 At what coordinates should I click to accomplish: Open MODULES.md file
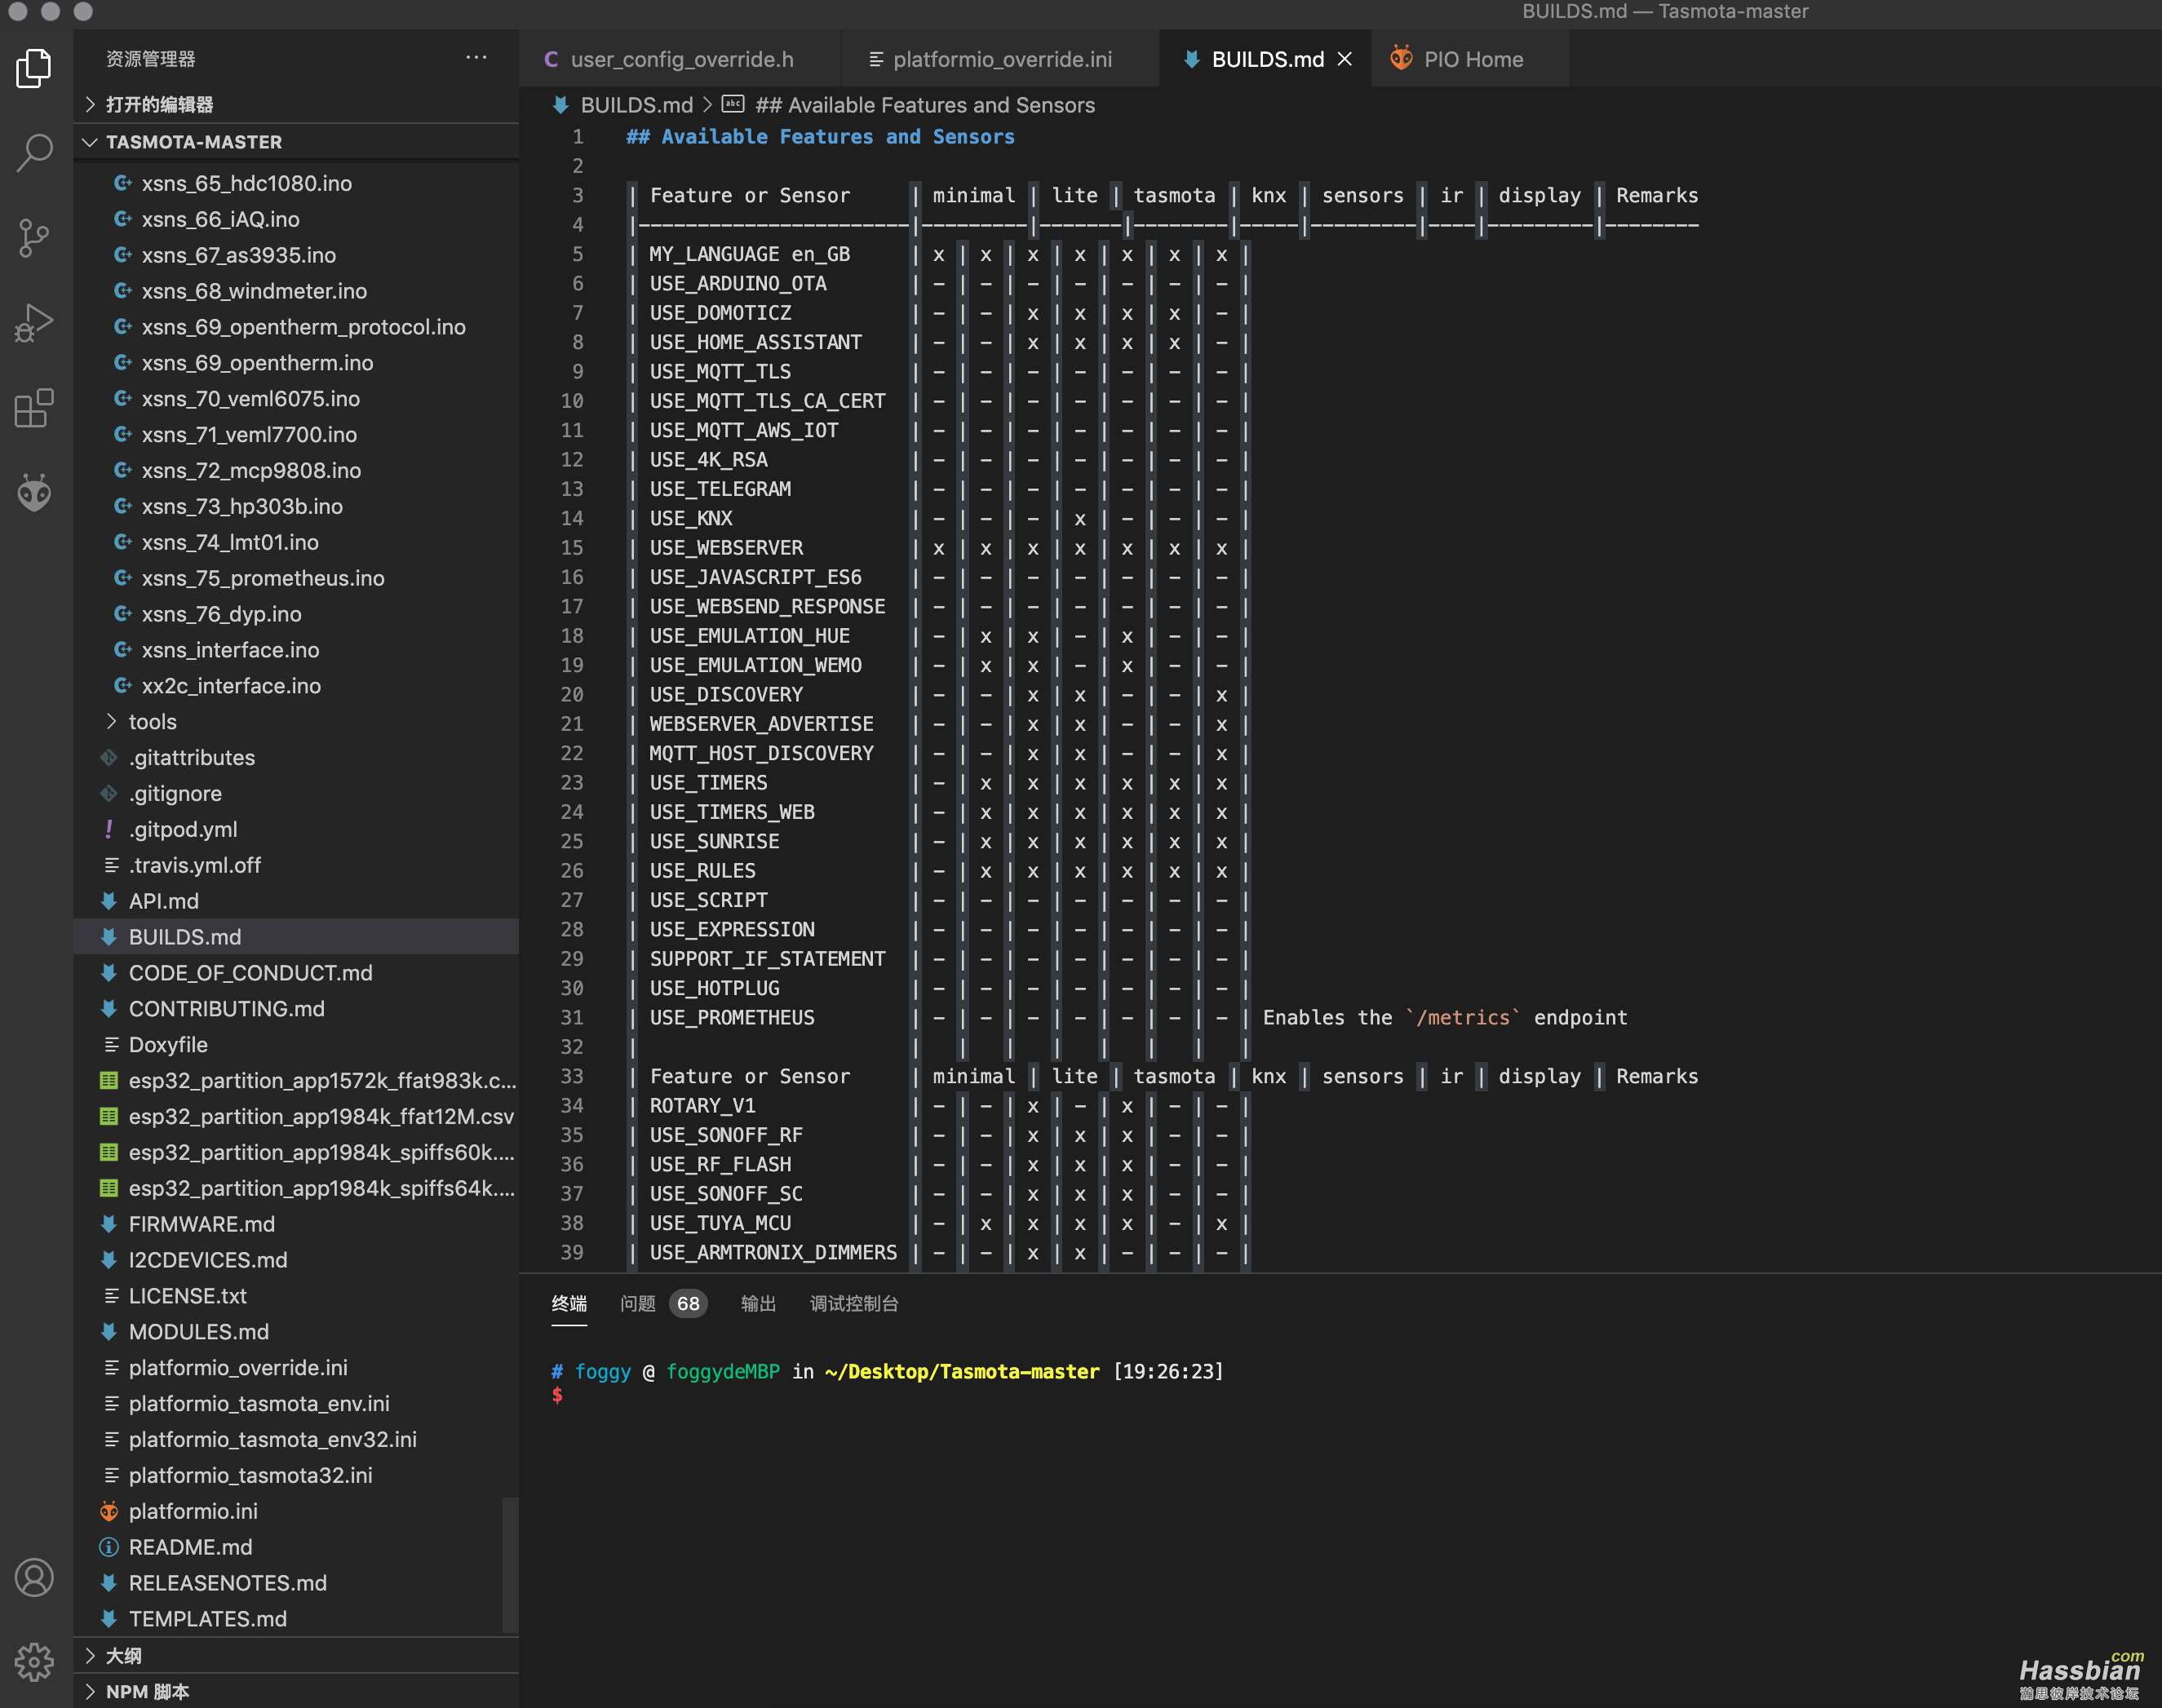(296, 1332)
